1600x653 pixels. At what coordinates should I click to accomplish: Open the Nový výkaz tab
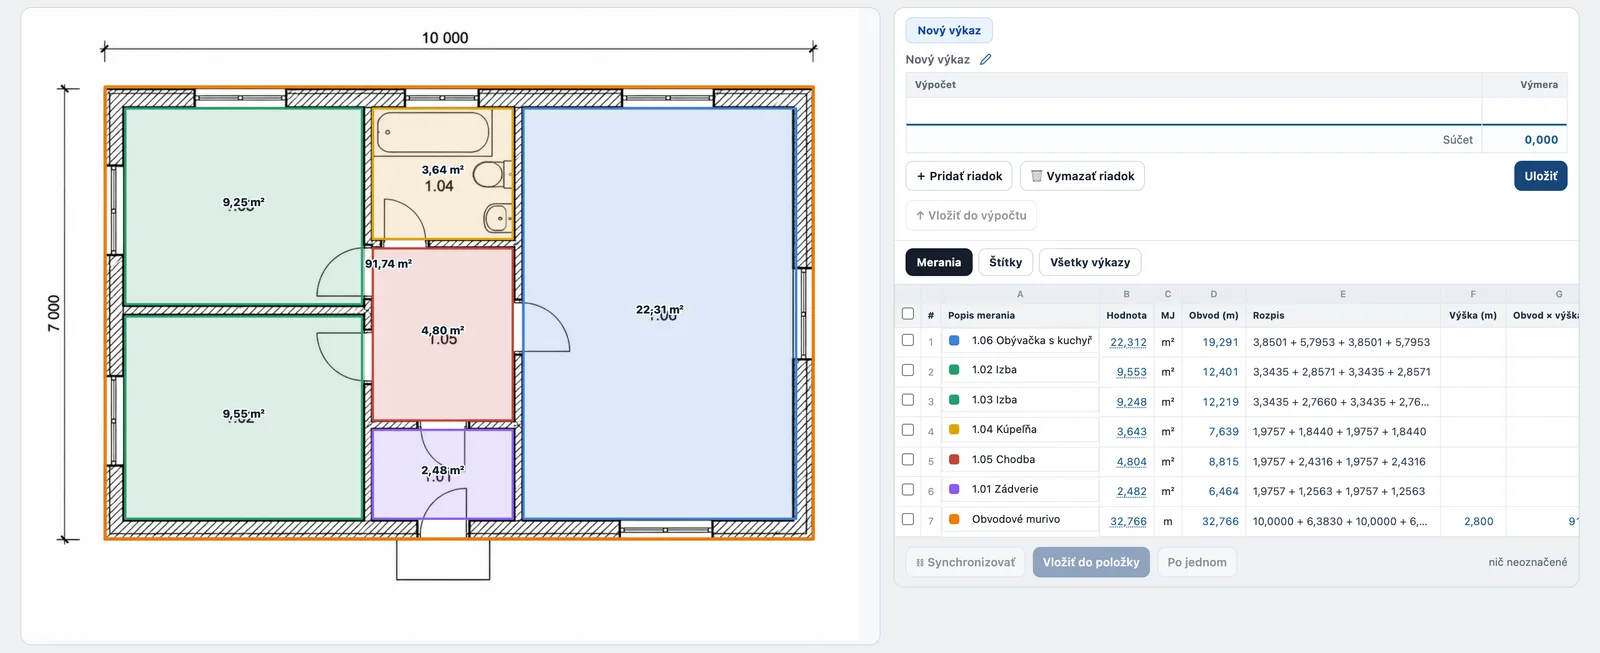949,30
